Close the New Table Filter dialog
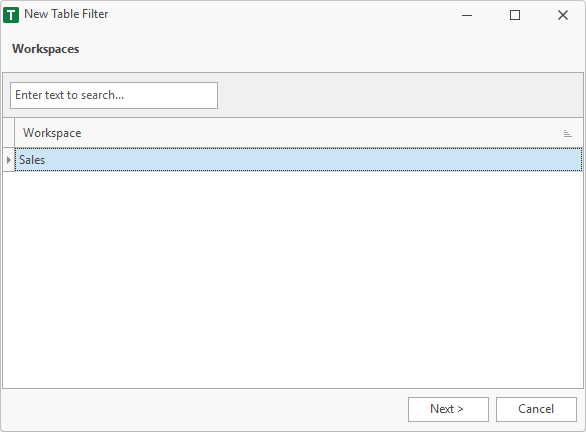Screen dimensions: 586x432 click(562, 15)
